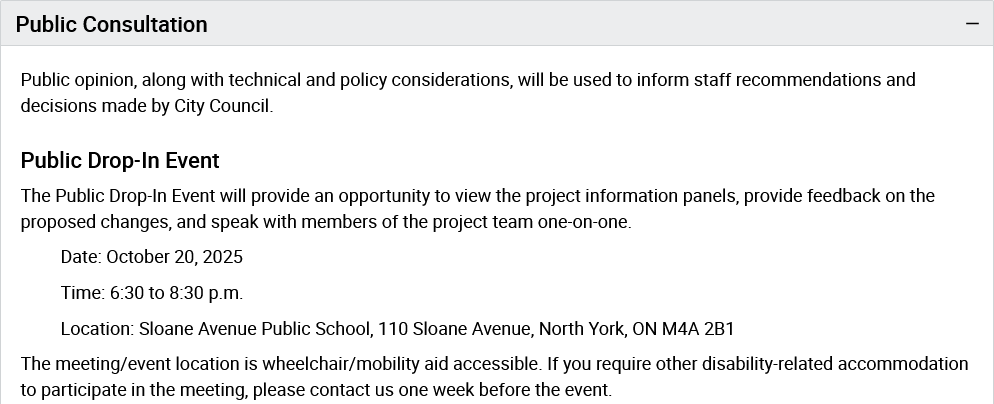
Task: Click the Sloane Avenue Public School name
Action: tap(256, 329)
